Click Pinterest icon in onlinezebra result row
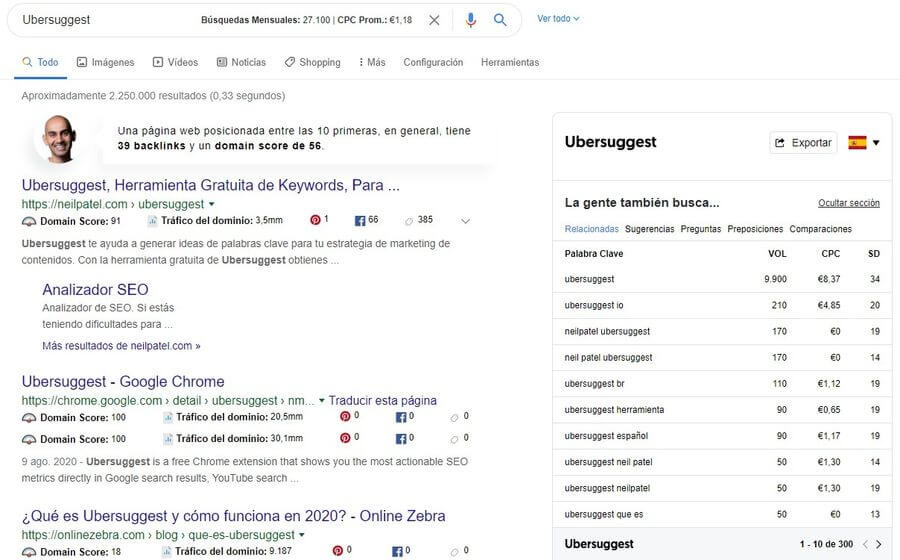This screenshot has height=560, width=900. [338, 551]
